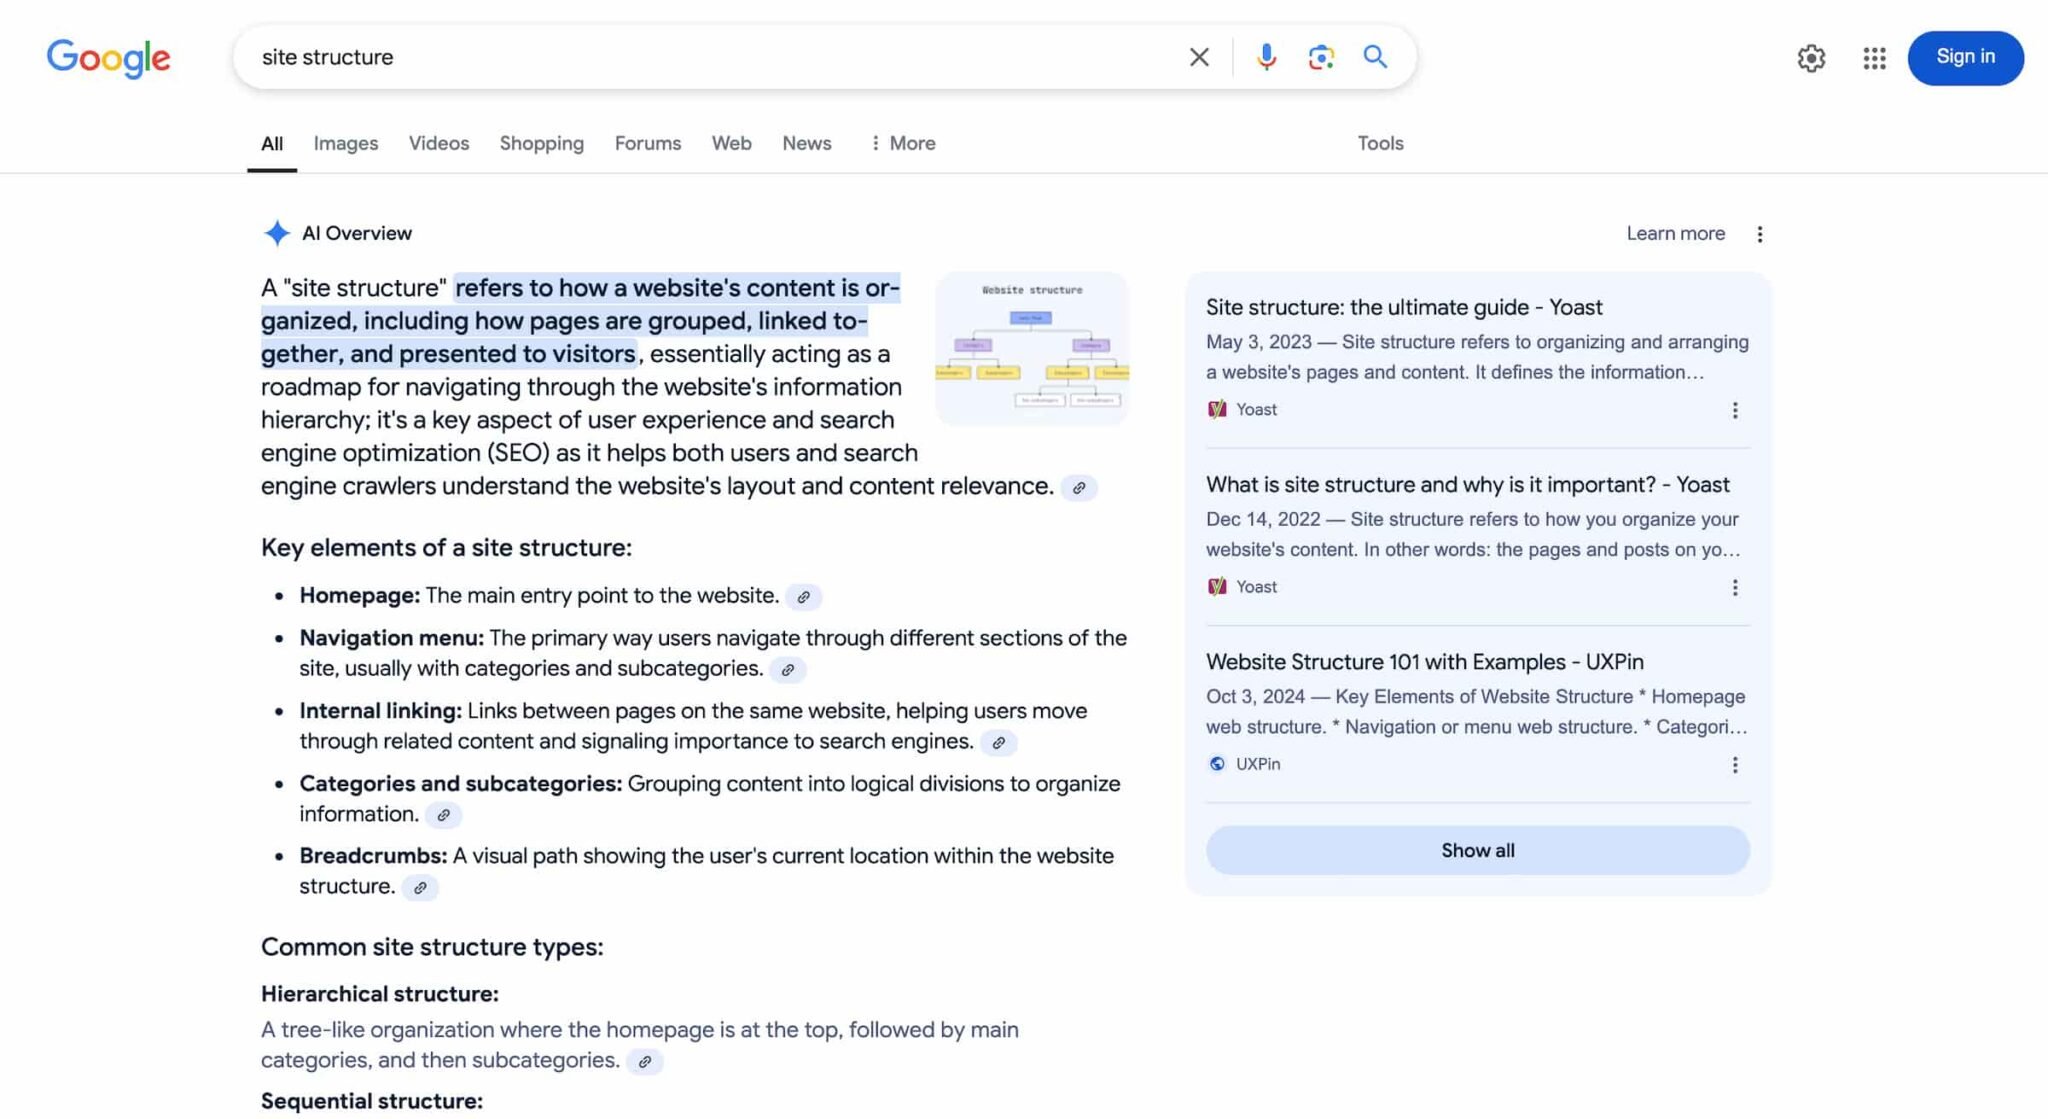Start voice search with the microphone icon
Image resolution: width=2048 pixels, height=1119 pixels.
1266,57
